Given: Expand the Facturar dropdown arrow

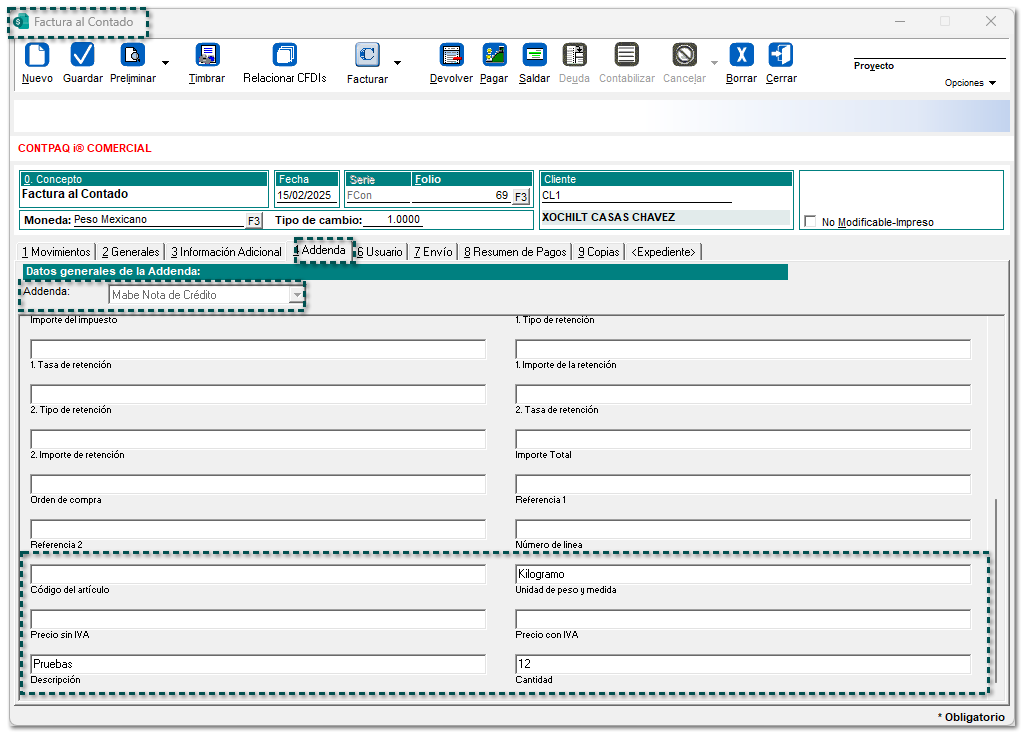Looking at the screenshot, I should (397, 63).
